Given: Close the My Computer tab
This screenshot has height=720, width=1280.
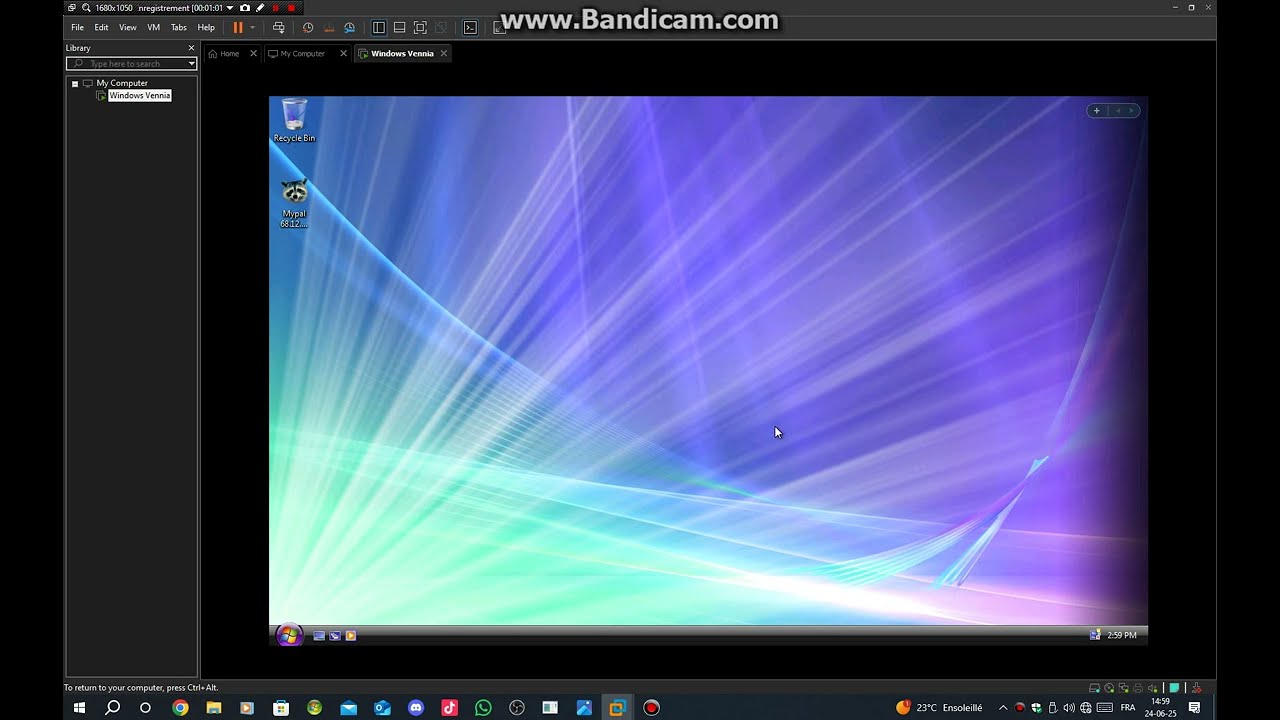Looking at the screenshot, I should coord(343,53).
